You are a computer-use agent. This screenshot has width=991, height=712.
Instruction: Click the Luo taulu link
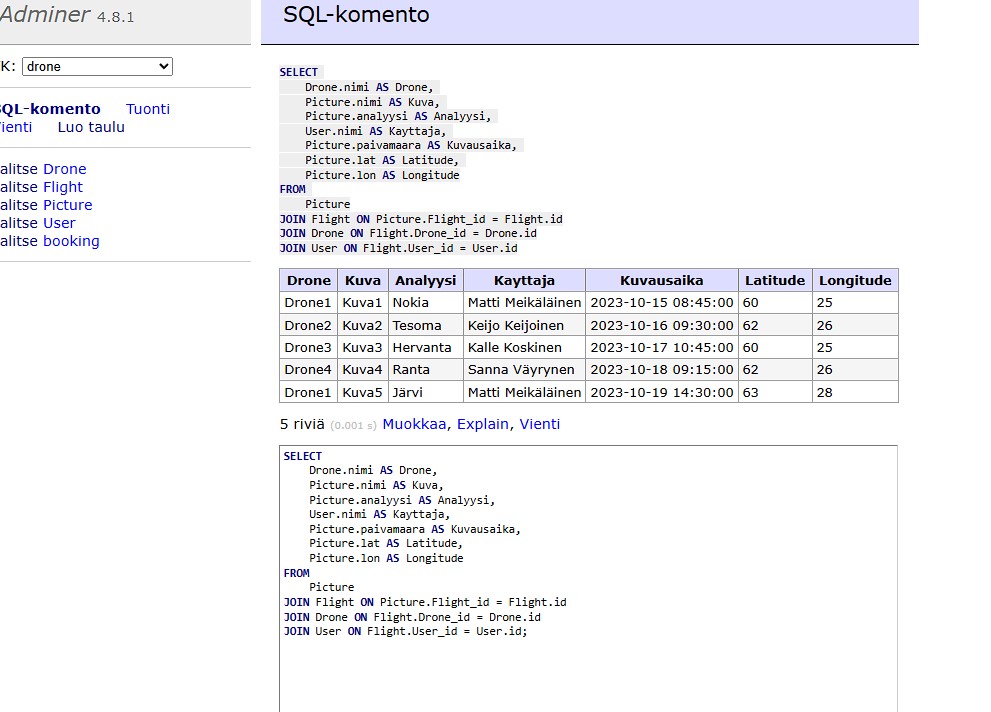coord(91,127)
